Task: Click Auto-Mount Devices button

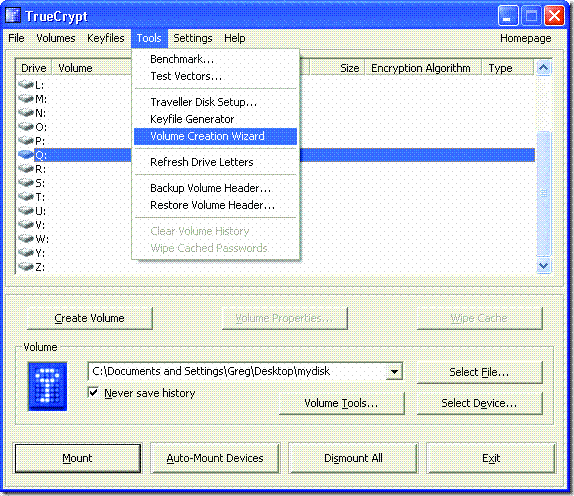Action: [215, 458]
